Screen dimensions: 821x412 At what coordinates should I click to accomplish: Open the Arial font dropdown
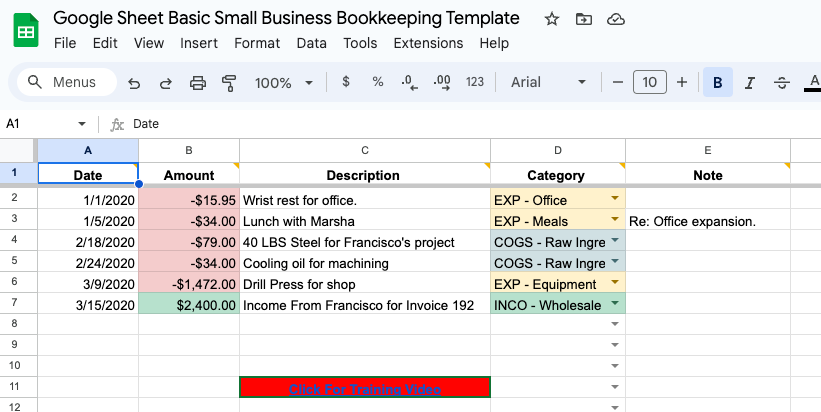[x=548, y=83]
